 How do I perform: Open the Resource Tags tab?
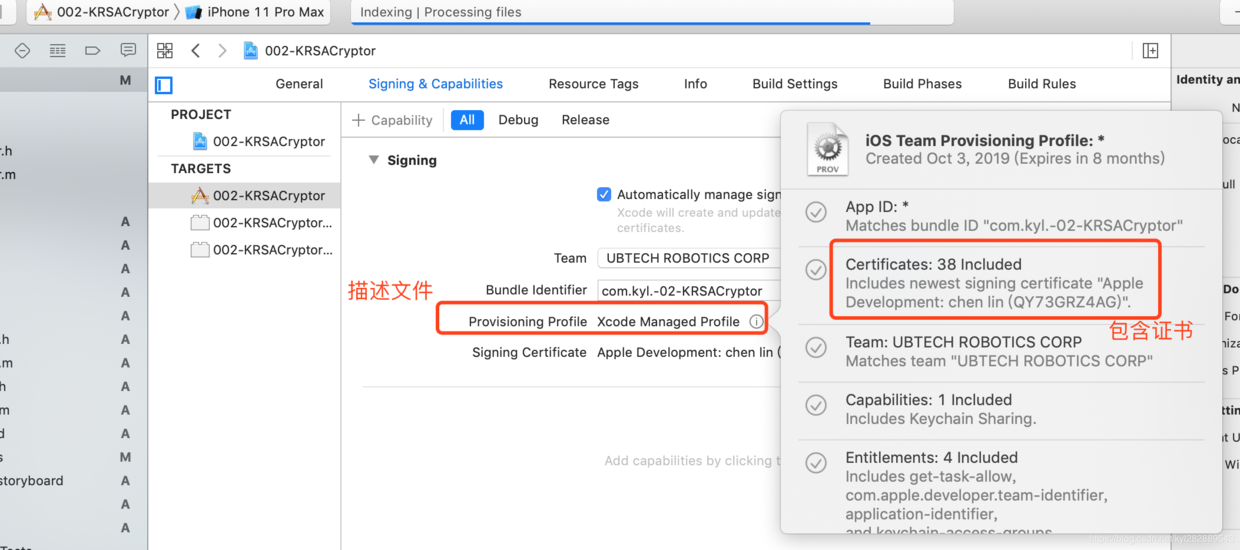594,84
